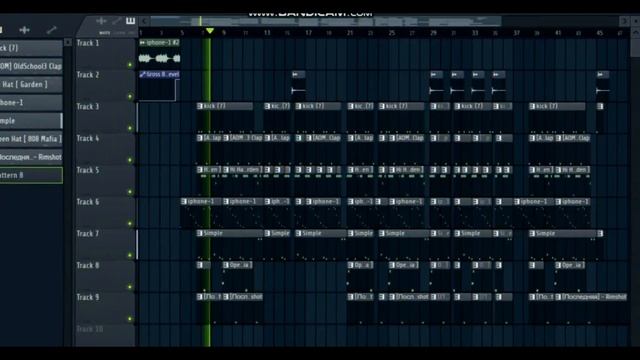Click bar 25 on the timeline ruler
The image size is (640, 360).
(x=392, y=33)
